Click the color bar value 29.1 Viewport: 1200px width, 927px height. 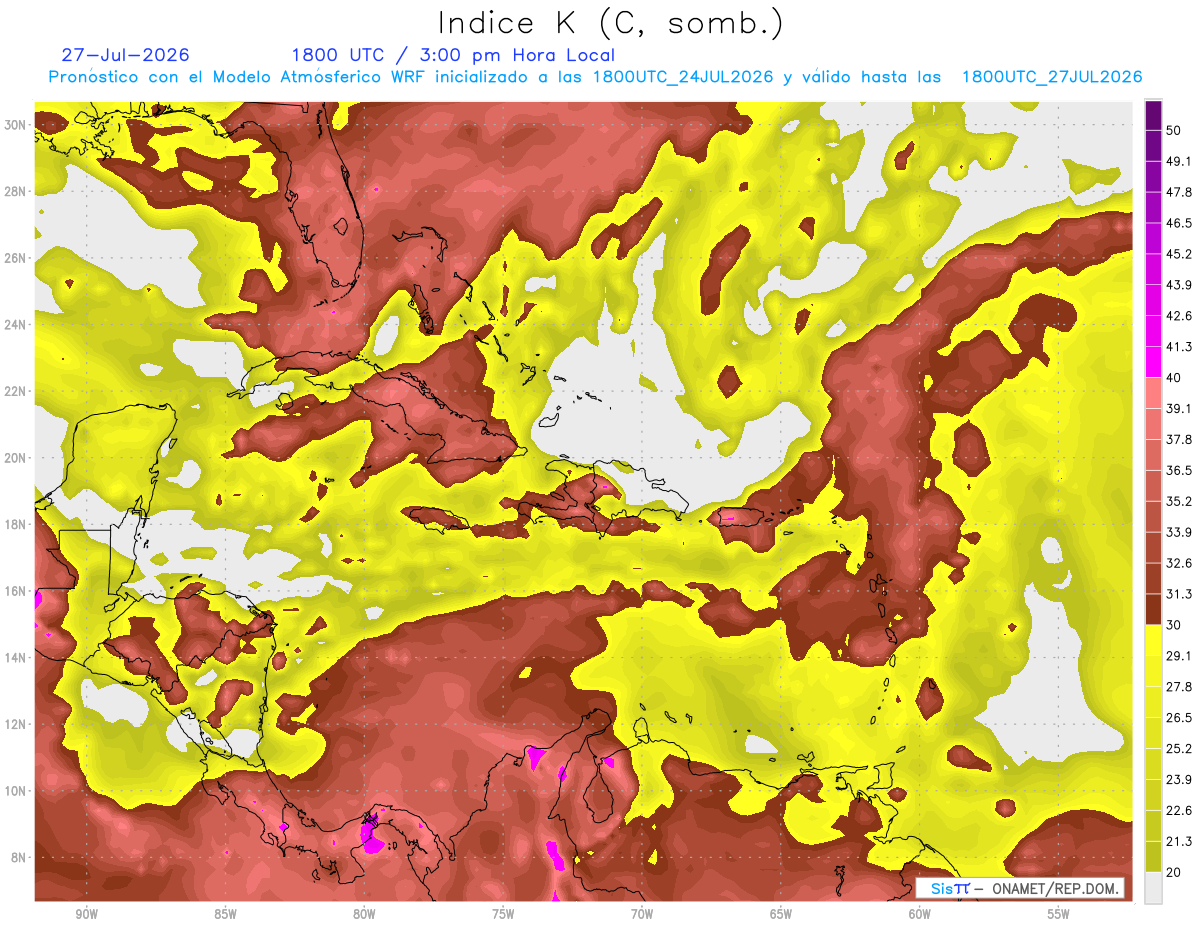coord(1180,656)
